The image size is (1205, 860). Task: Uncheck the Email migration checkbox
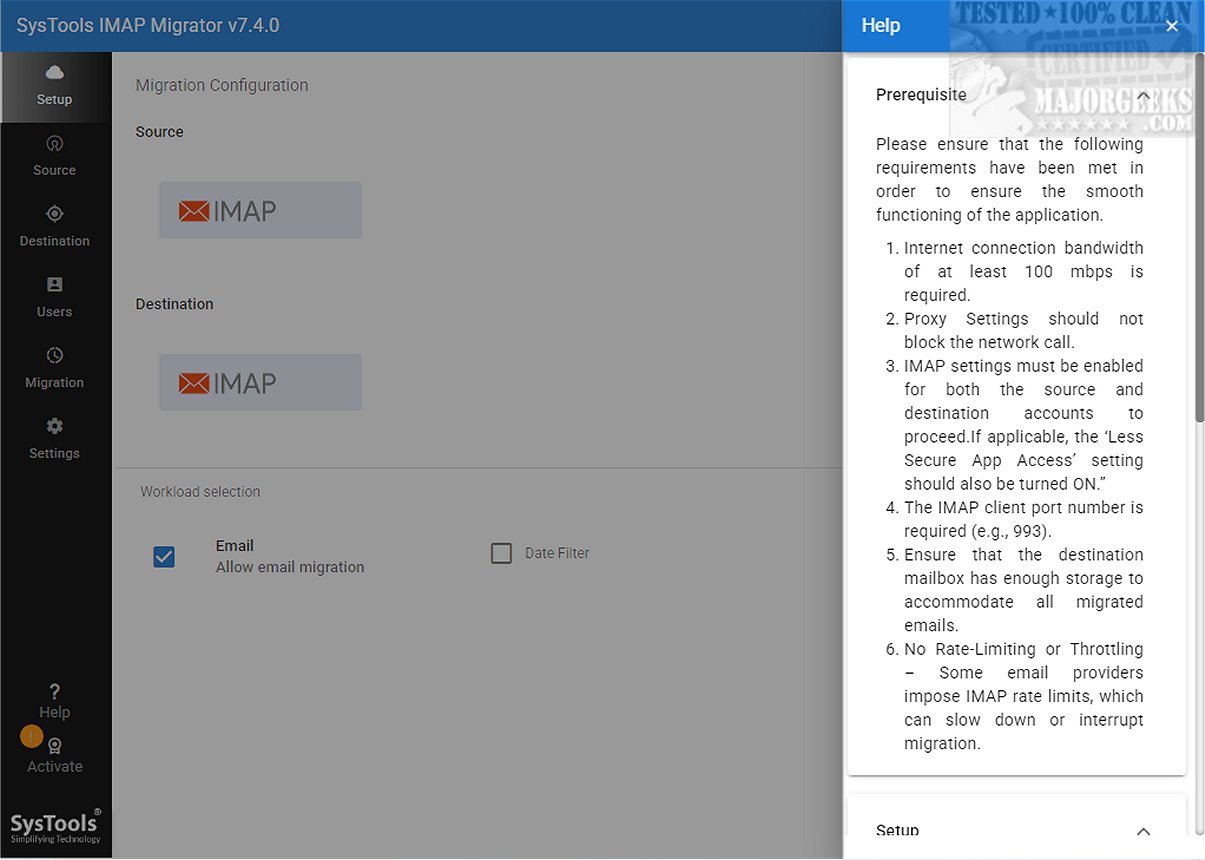click(x=164, y=557)
